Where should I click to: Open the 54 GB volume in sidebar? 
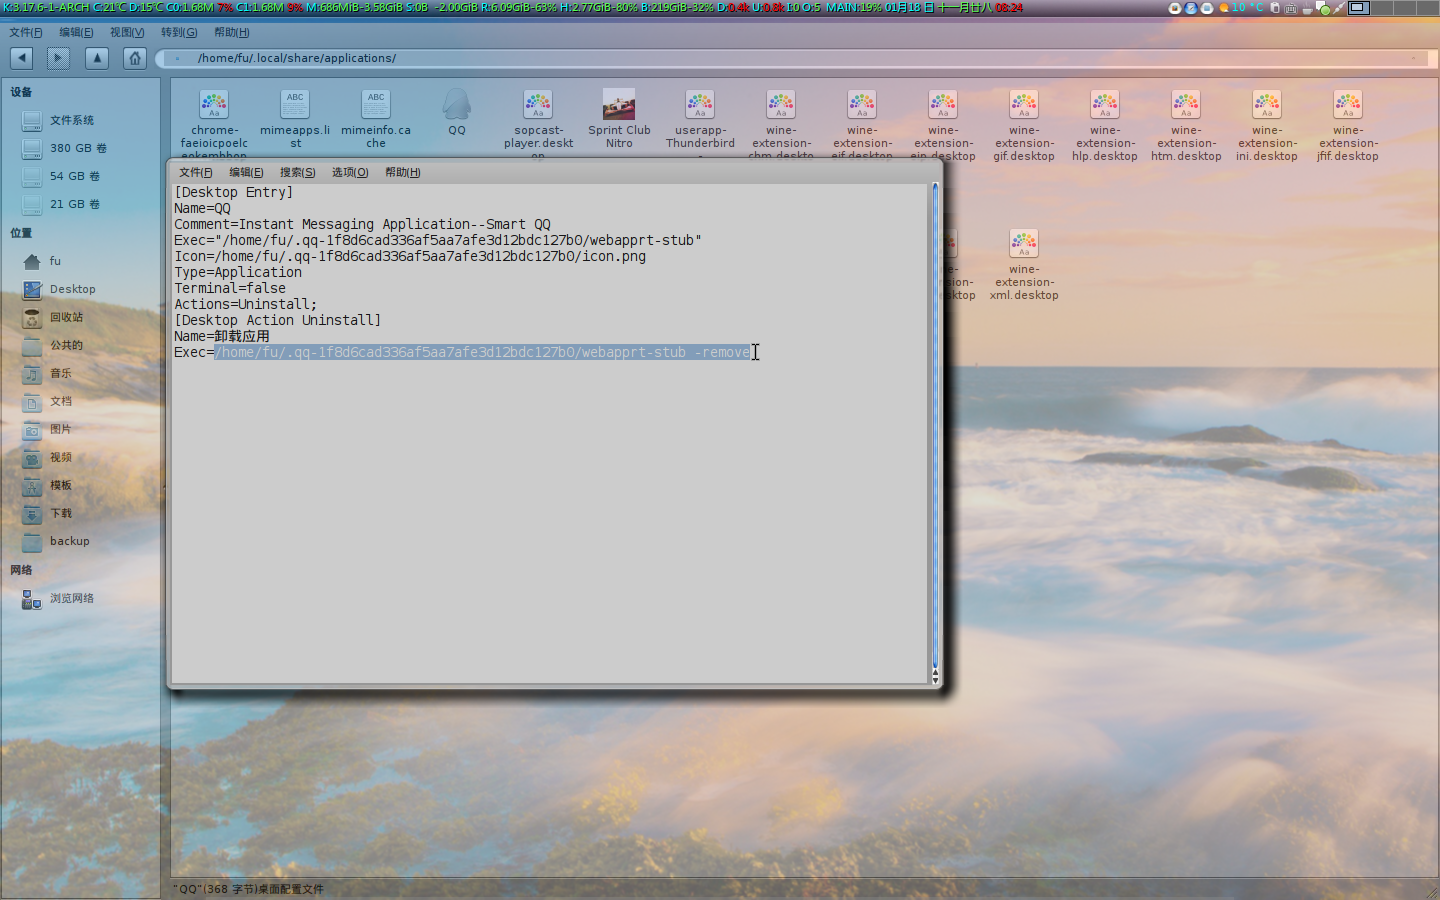(80, 176)
